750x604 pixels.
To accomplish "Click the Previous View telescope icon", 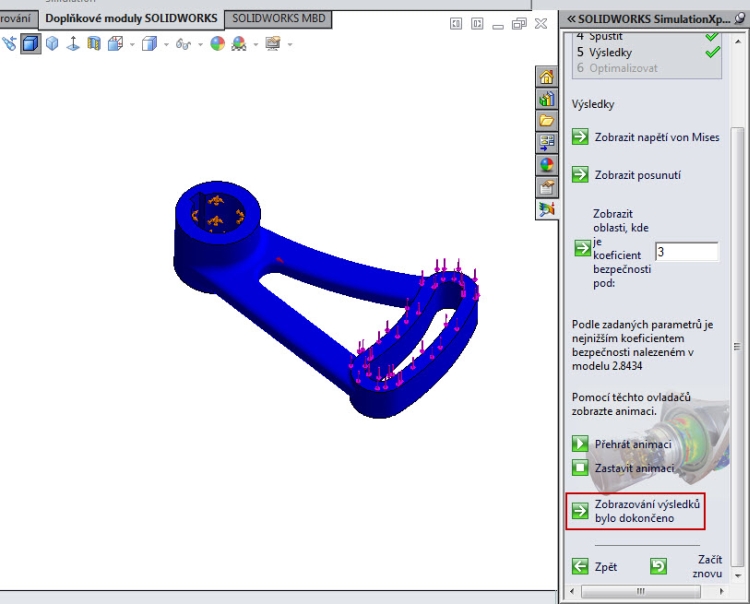I will tap(9, 44).
